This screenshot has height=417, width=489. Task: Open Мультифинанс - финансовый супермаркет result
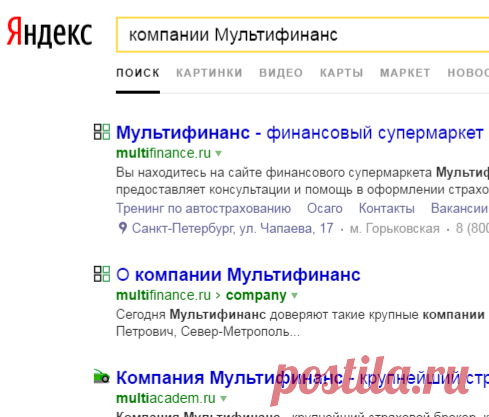299,133
